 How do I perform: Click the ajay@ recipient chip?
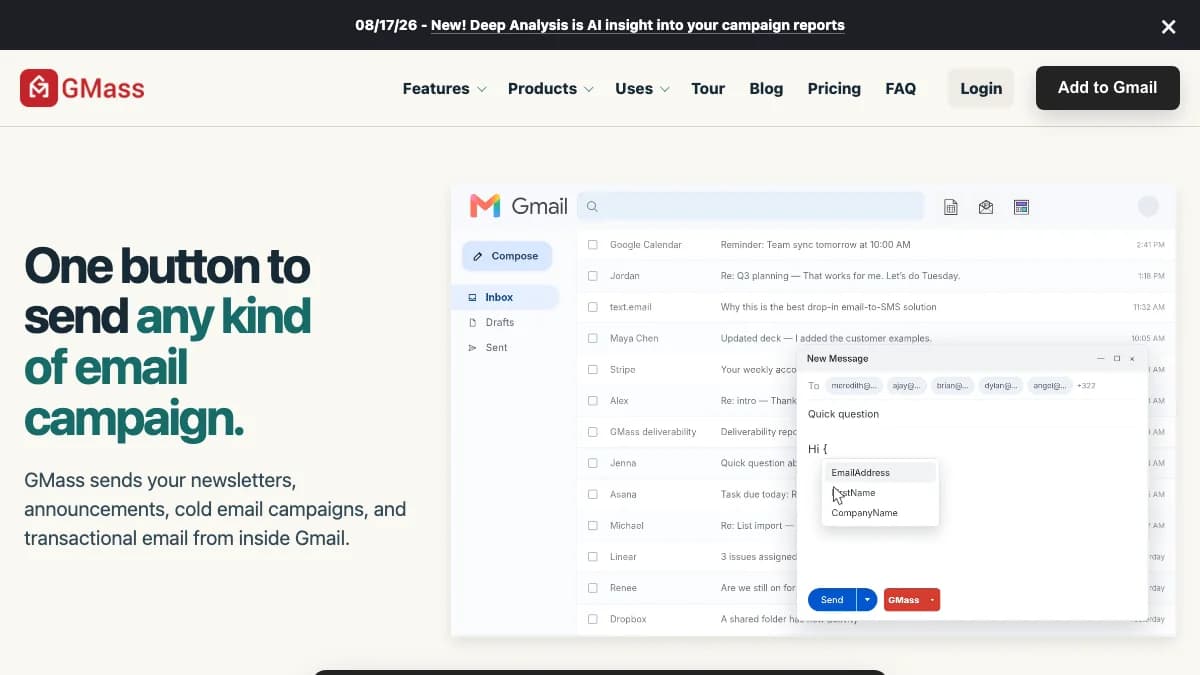point(905,385)
